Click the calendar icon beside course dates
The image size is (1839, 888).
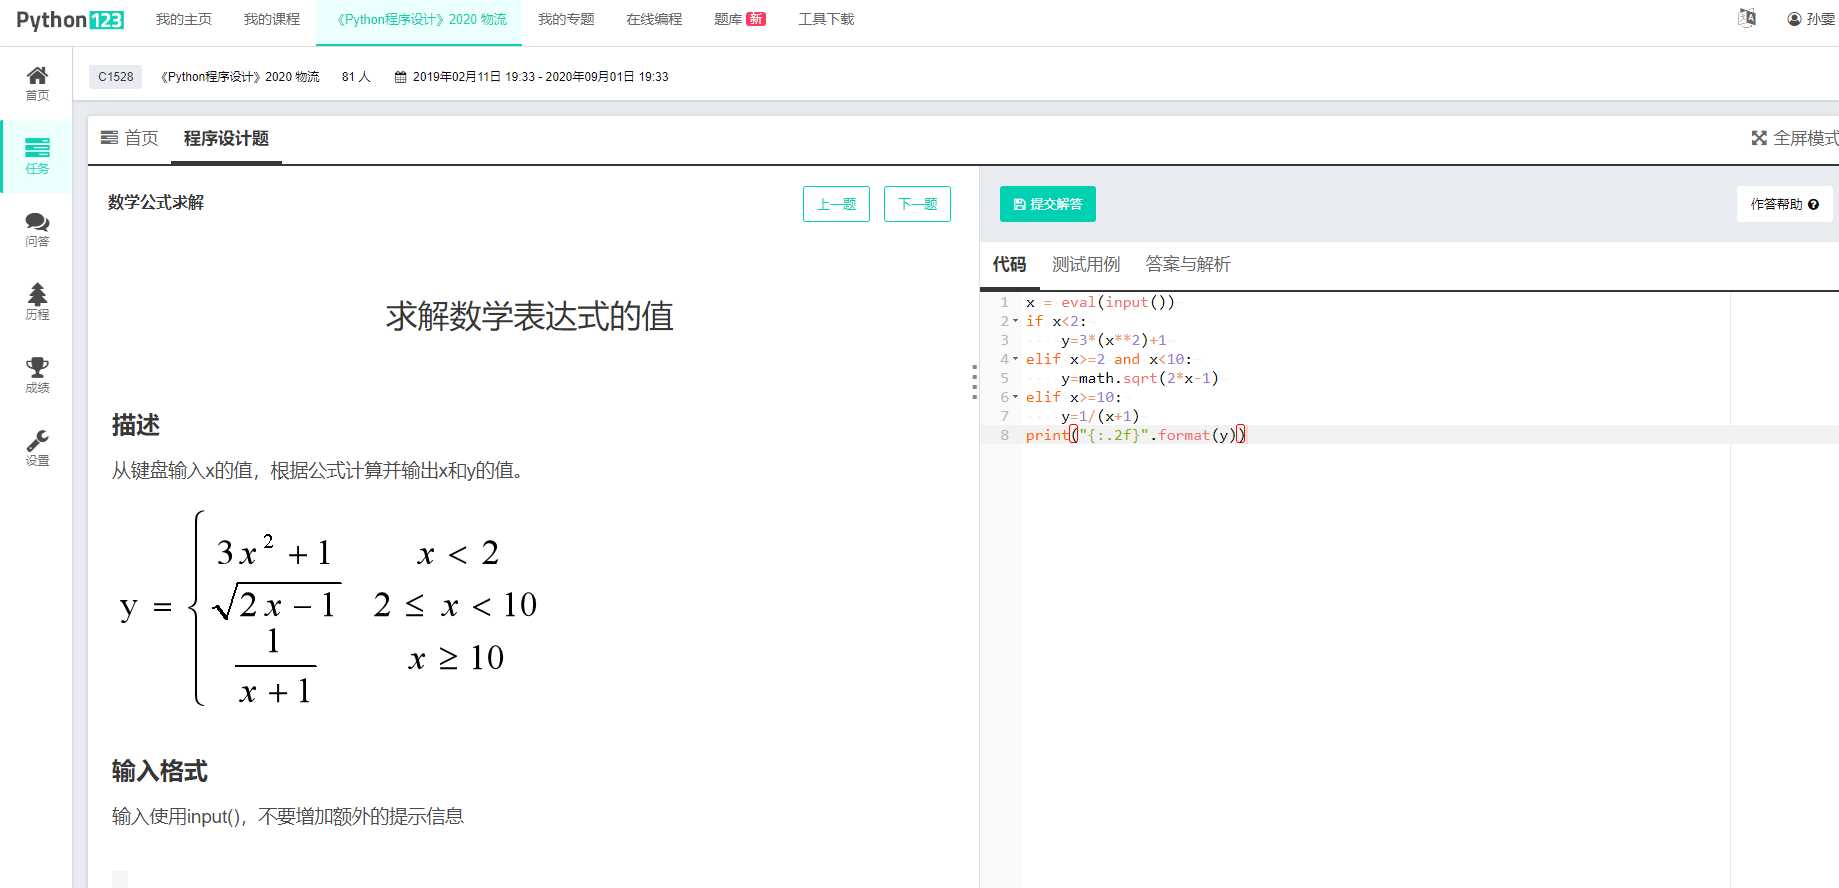[400, 77]
